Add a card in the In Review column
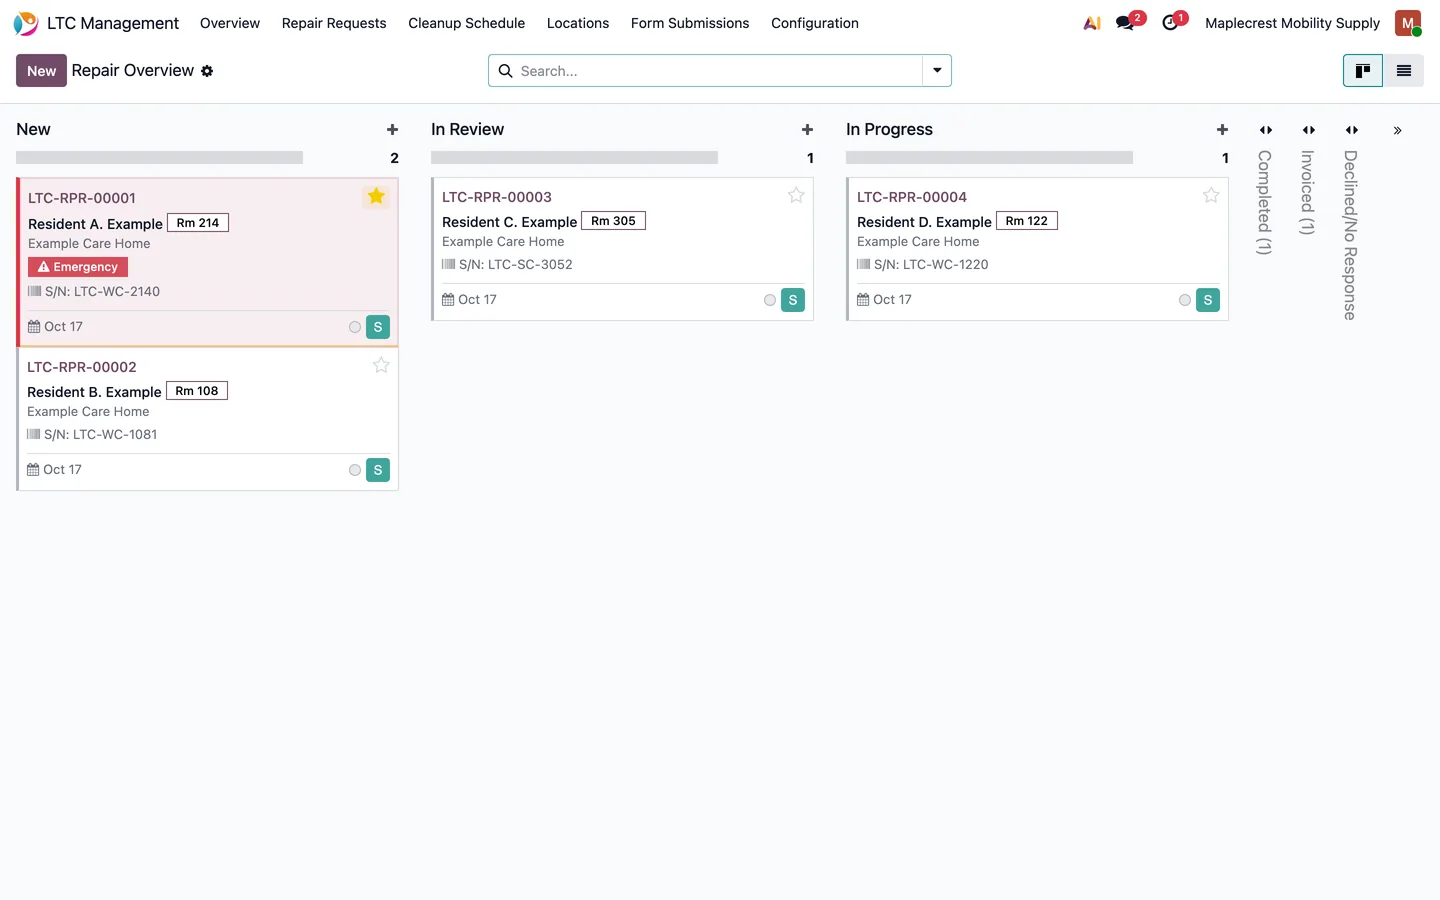This screenshot has width=1440, height=900. click(807, 130)
